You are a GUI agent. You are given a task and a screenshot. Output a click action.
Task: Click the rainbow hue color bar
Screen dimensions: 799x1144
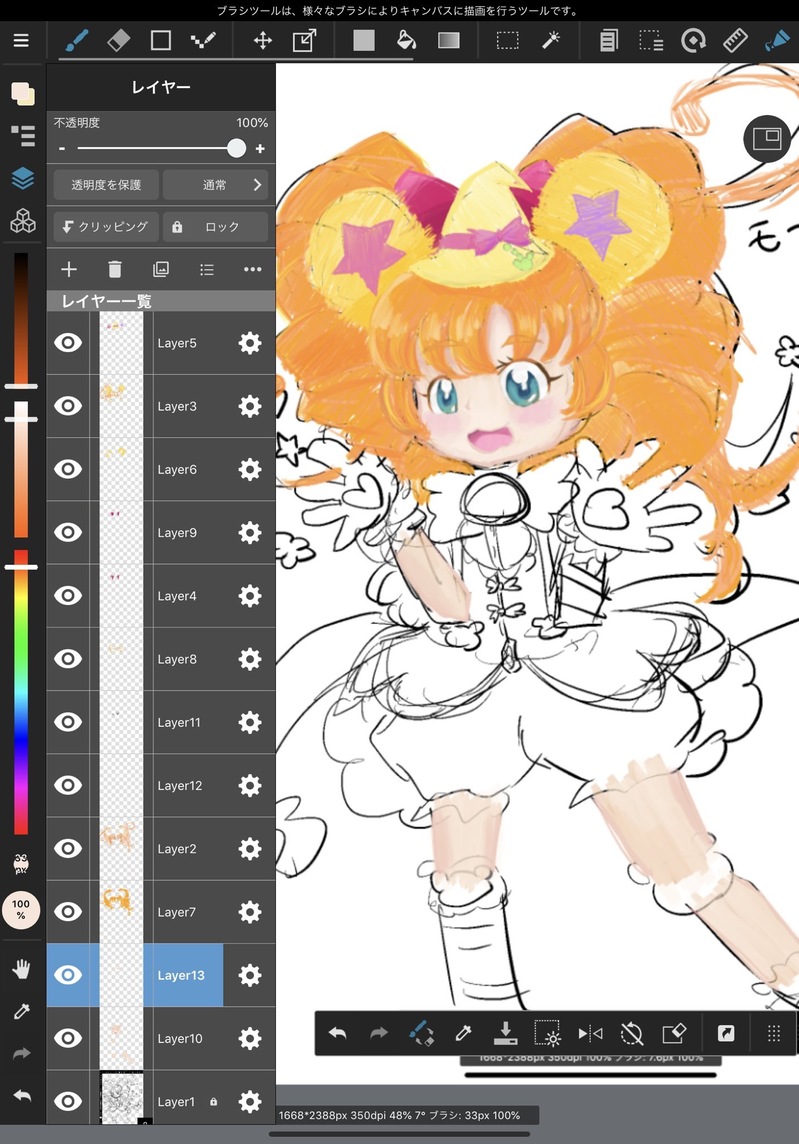(21, 693)
